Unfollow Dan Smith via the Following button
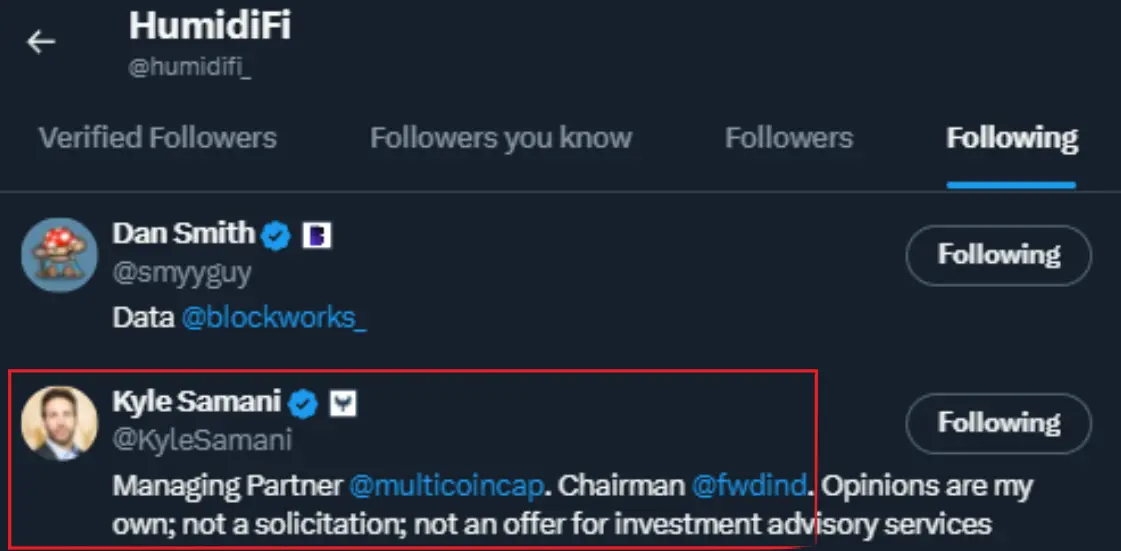 [998, 255]
